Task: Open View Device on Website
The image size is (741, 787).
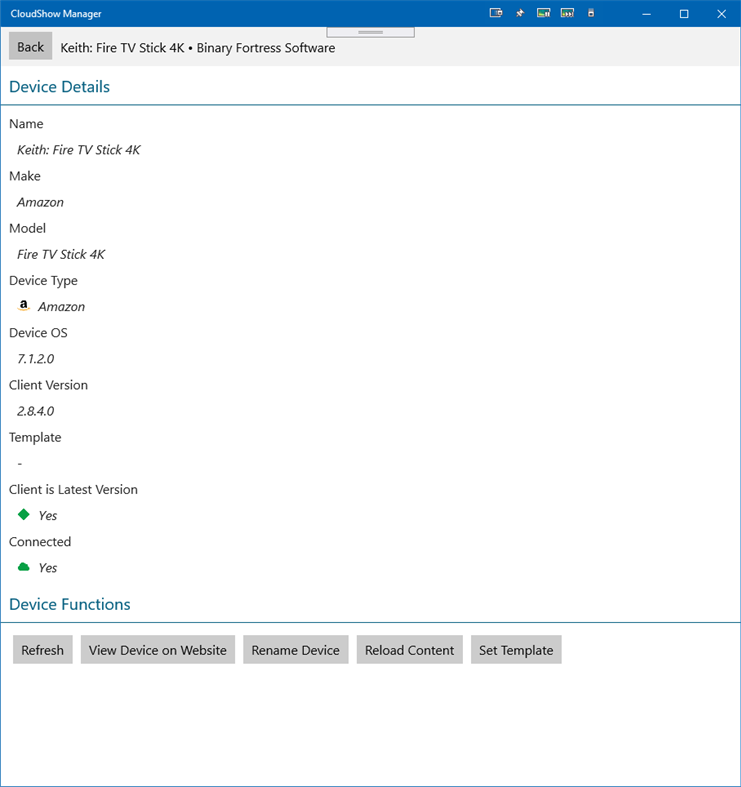Action: 158,649
